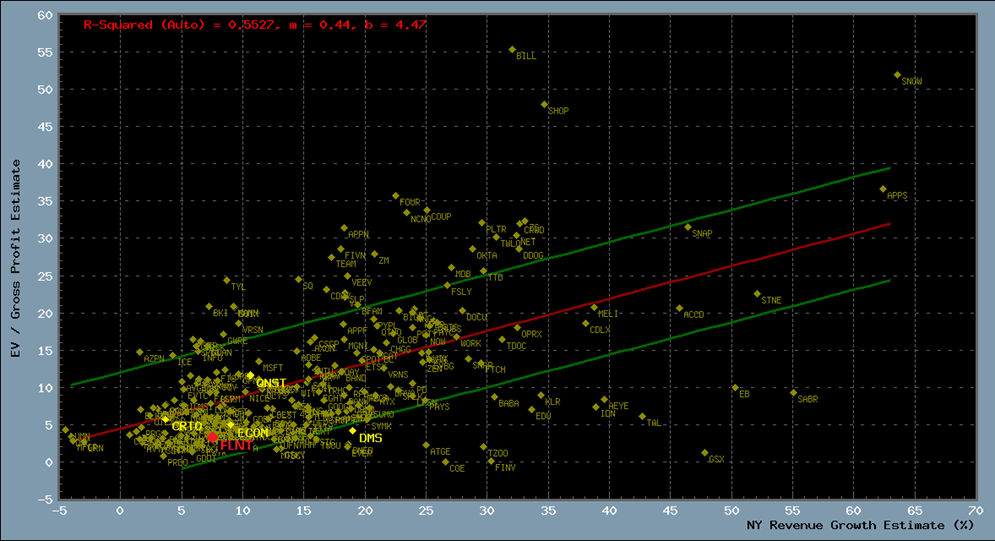Screen dimensions: 995x541
Task: Click the highlighted QNST label
Action: pos(272,383)
